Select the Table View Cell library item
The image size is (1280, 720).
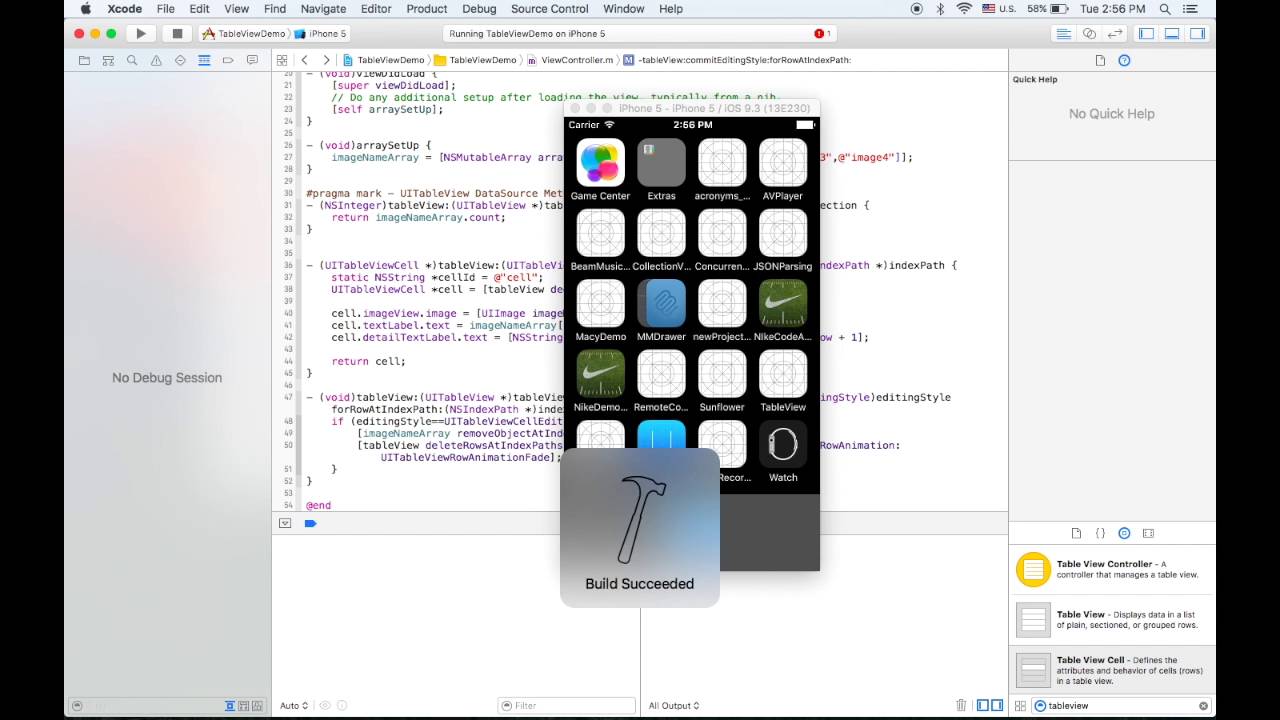pyautogui.click(x=1112, y=671)
